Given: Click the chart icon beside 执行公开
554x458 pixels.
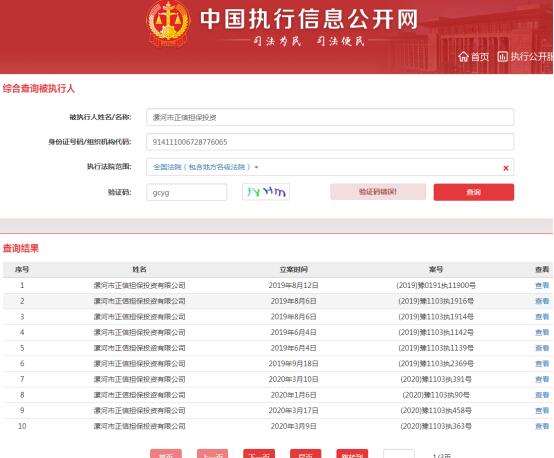Looking at the screenshot, I should pyautogui.click(x=502, y=57).
